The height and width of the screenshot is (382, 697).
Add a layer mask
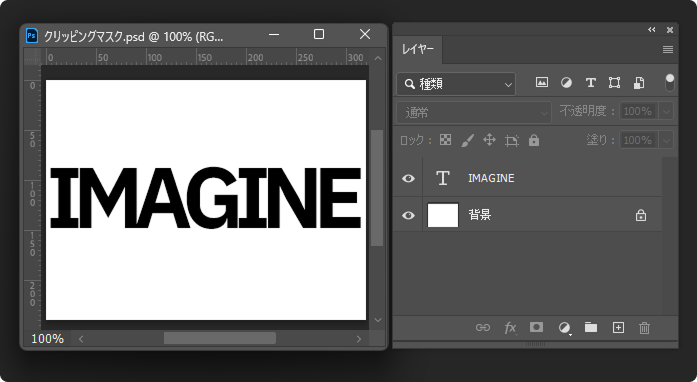[537, 327]
